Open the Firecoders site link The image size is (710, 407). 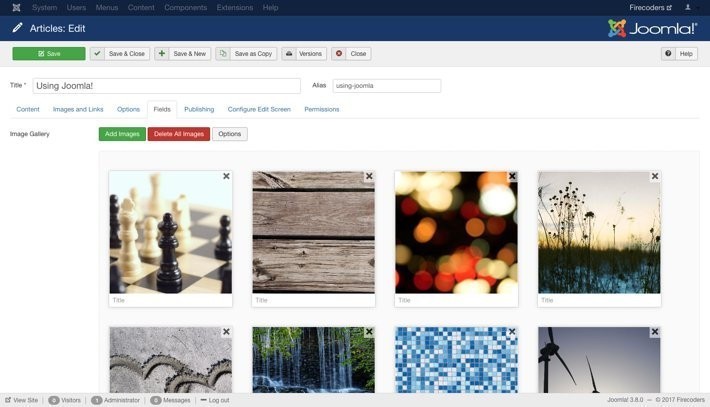coord(650,8)
